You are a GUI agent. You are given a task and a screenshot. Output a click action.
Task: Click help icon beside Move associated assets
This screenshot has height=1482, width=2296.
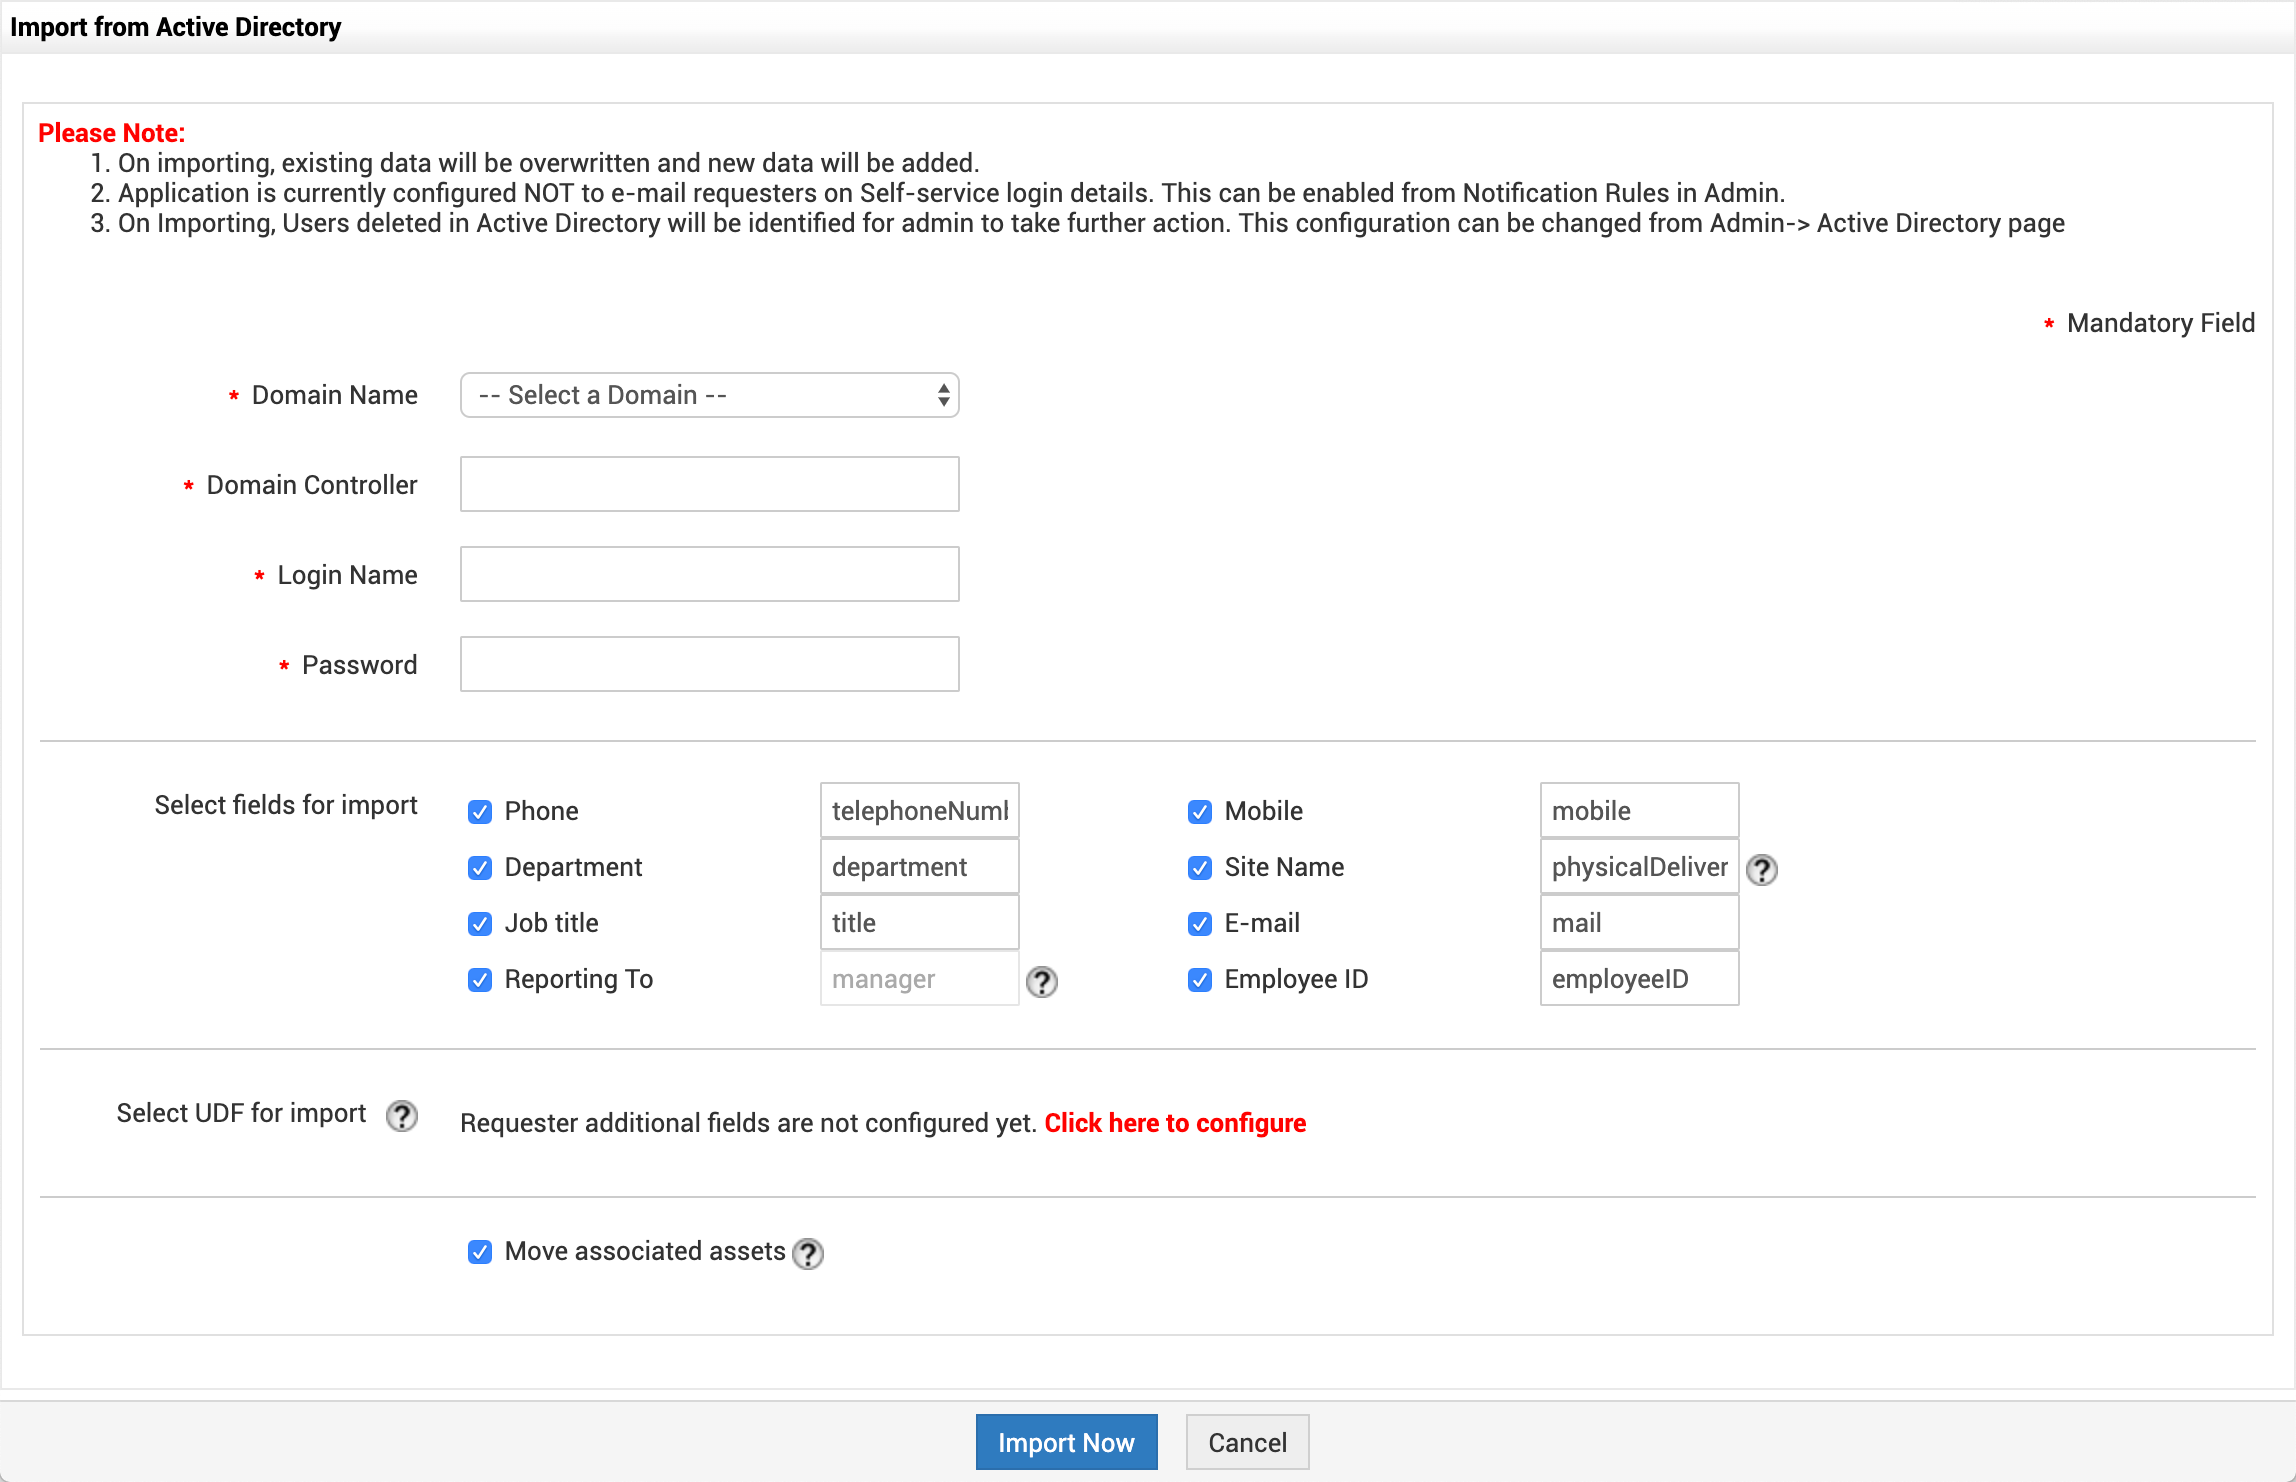(x=807, y=1254)
